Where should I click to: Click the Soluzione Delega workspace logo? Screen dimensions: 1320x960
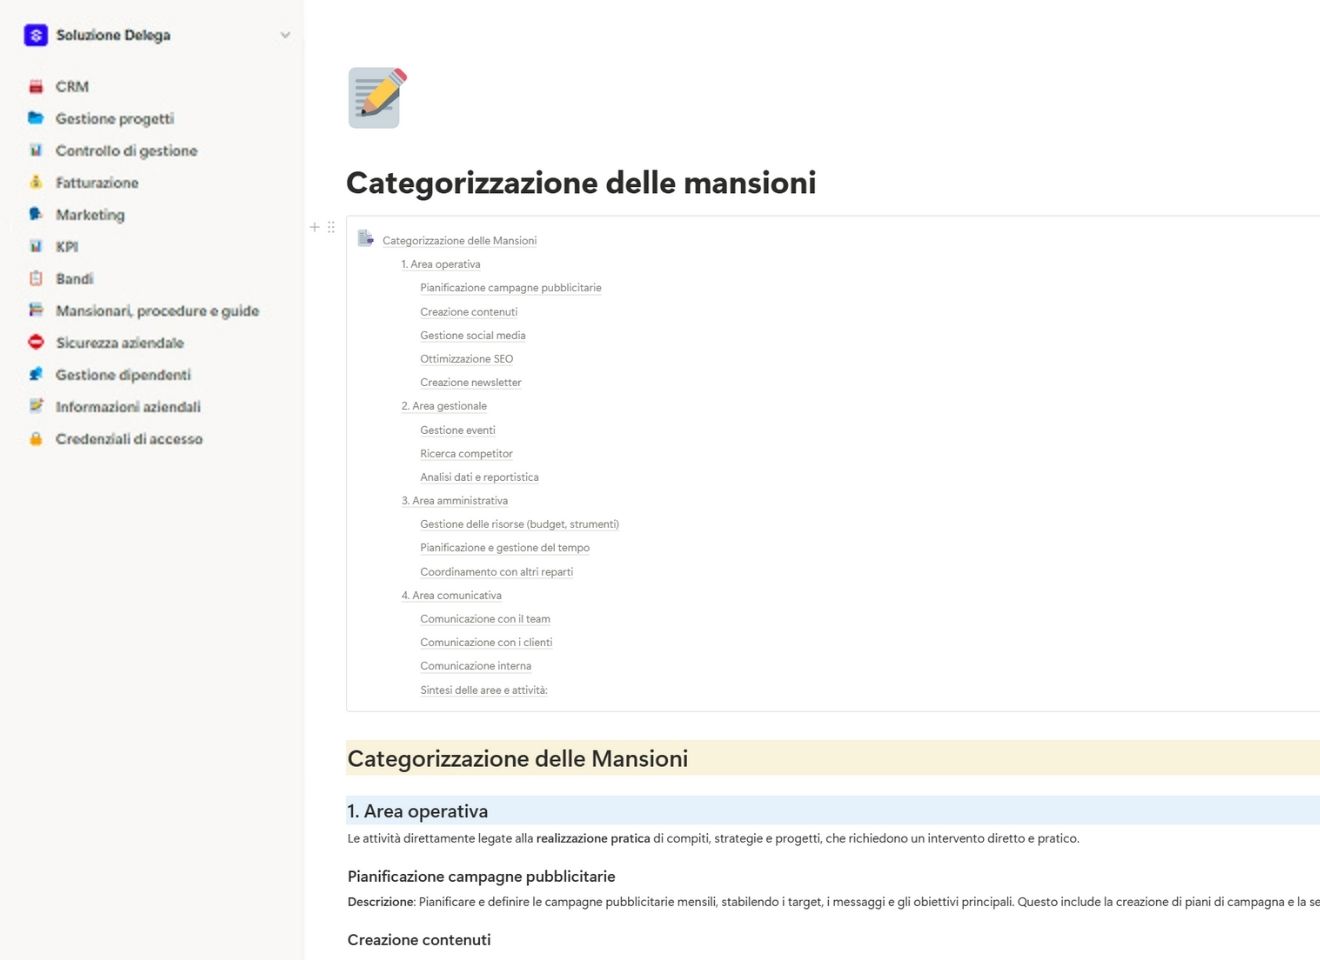35,34
